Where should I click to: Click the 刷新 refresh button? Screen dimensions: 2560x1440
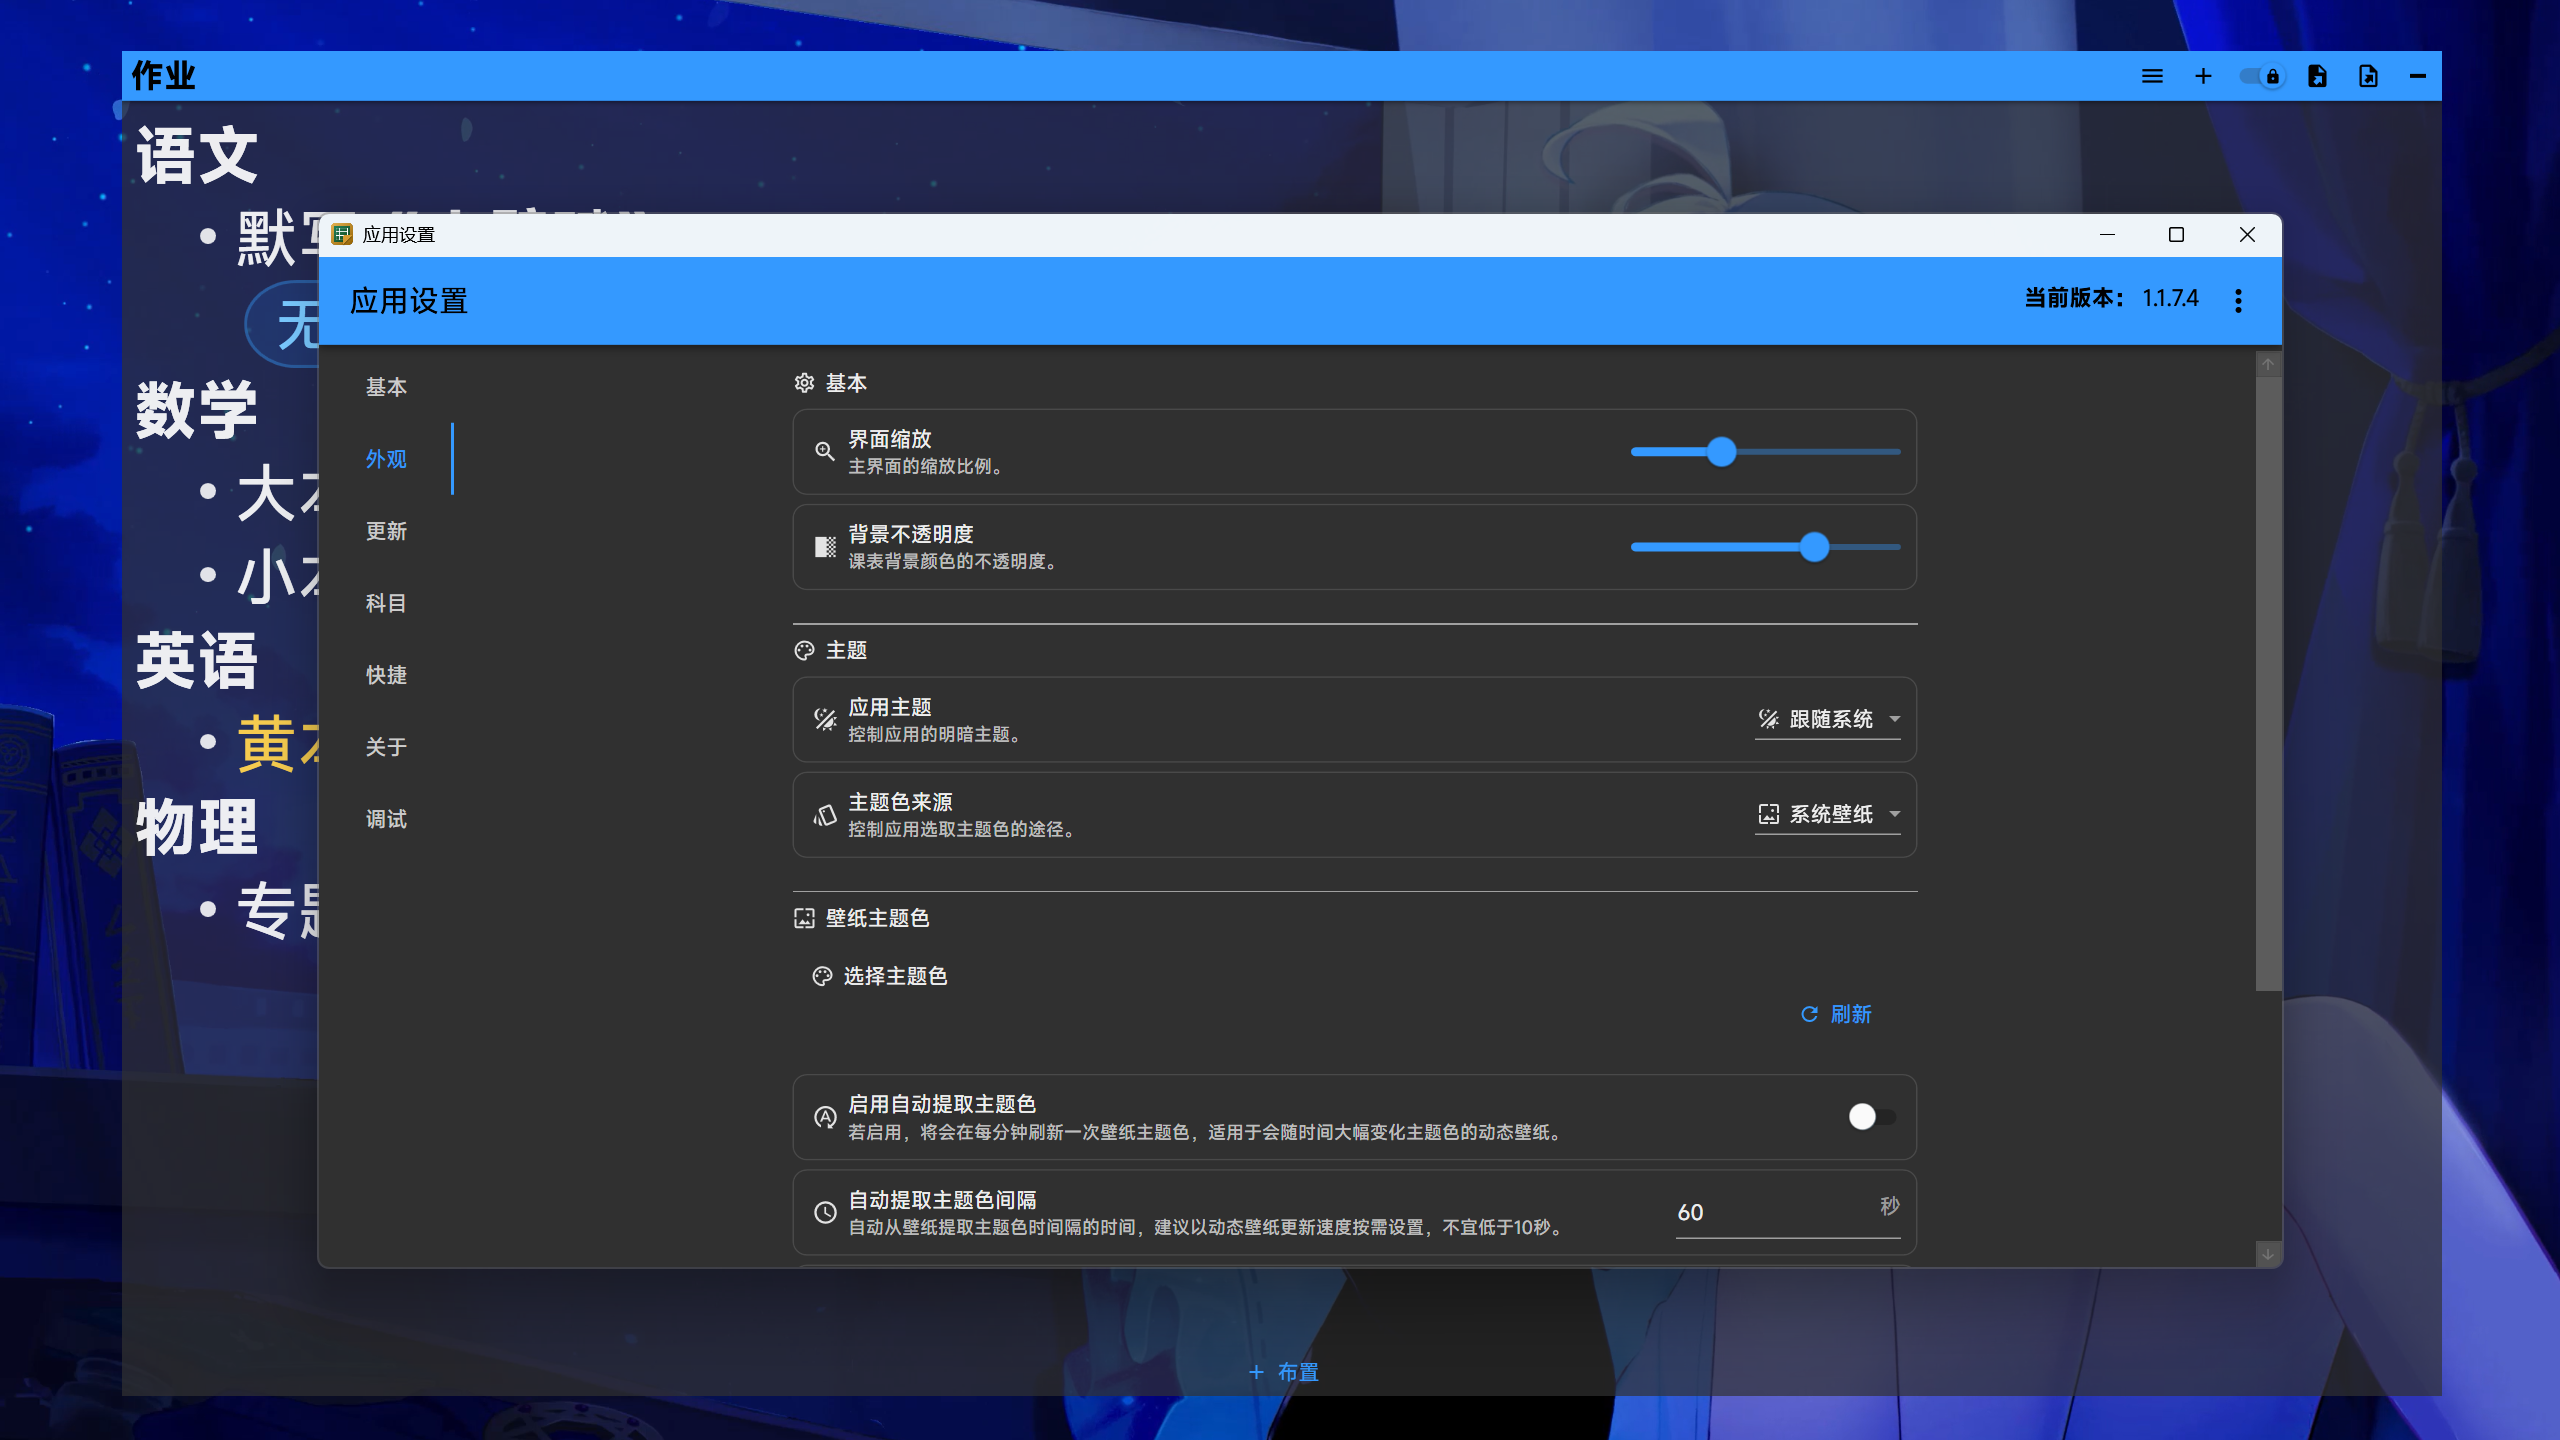tap(1836, 1014)
